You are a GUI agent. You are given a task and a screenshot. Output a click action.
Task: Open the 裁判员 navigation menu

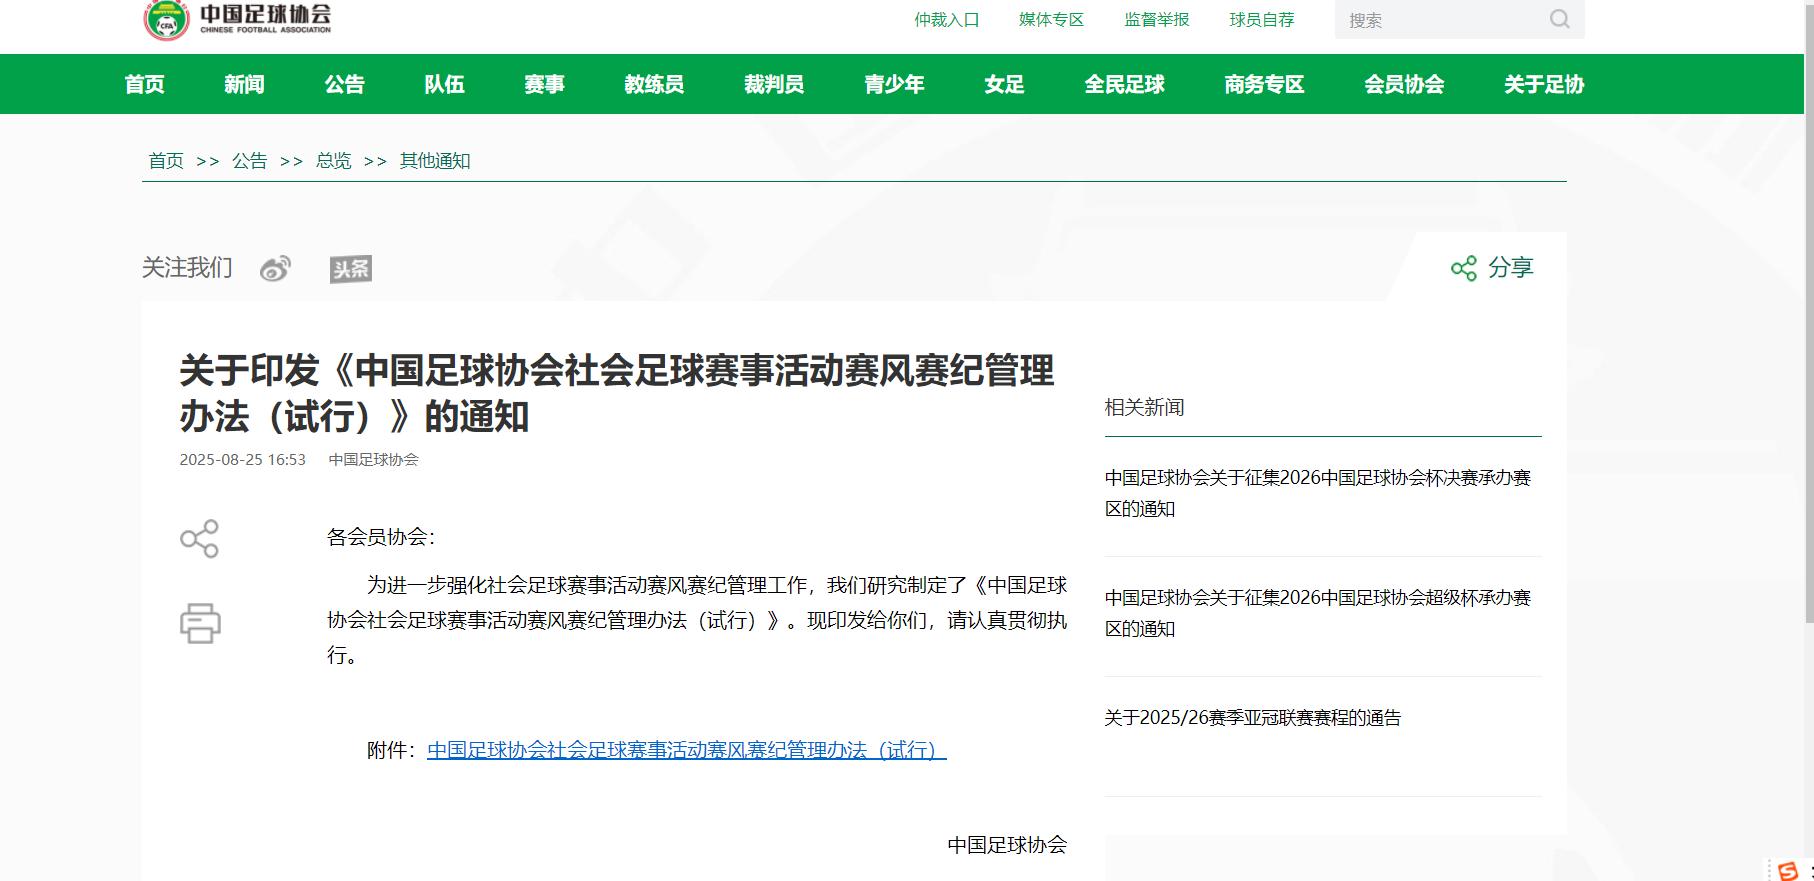[775, 84]
